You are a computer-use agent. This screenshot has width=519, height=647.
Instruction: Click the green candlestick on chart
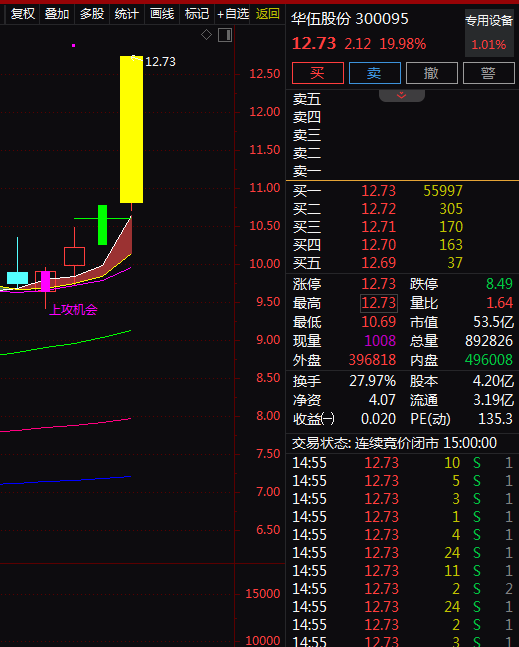coord(102,225)
